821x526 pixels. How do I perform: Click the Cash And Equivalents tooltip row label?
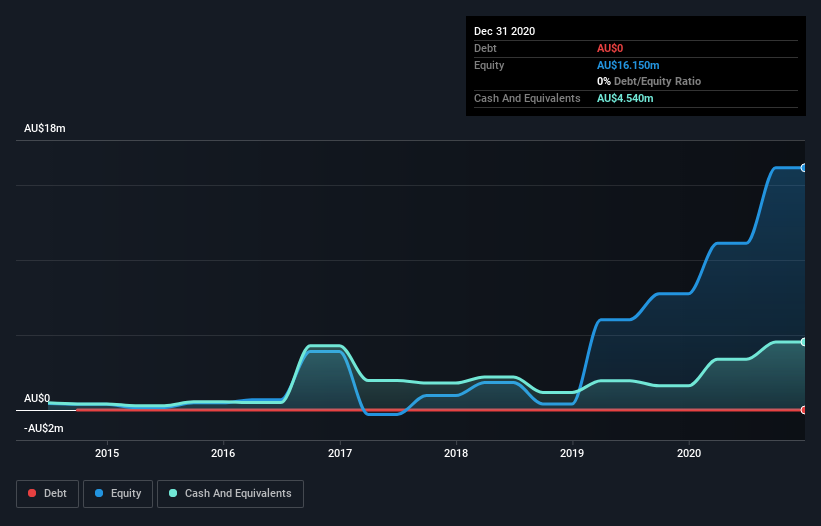(527, 98)
